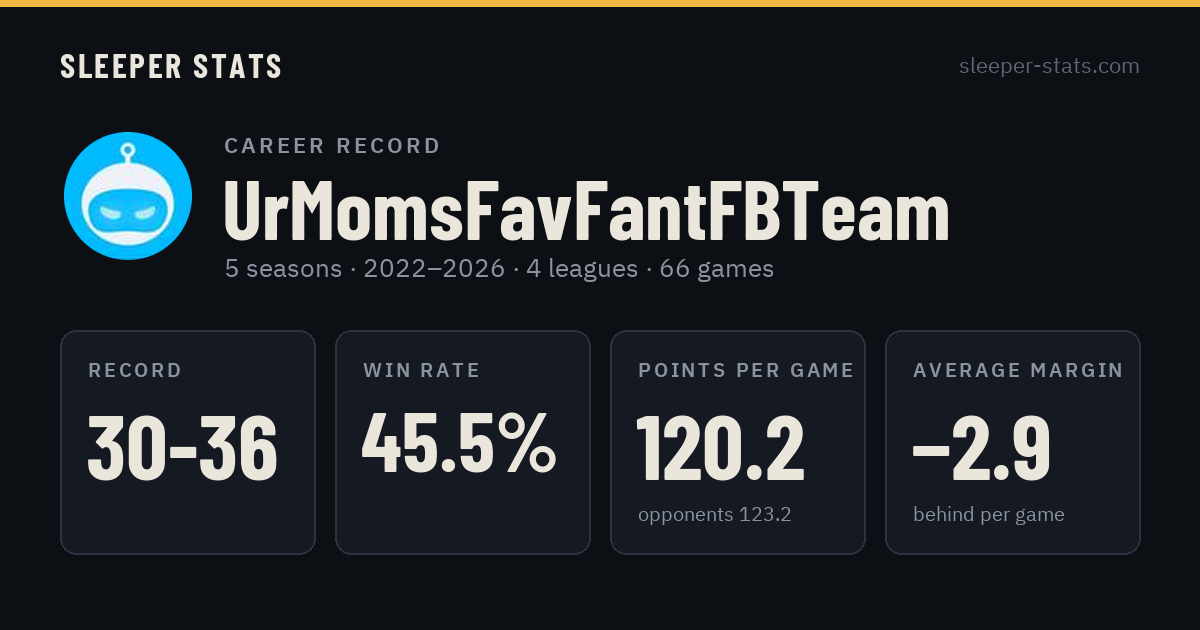Click the 45.5% win rate value
The height and width of the screenshot is (630, 1200).
pyautogui.click(x=459, y=444)
